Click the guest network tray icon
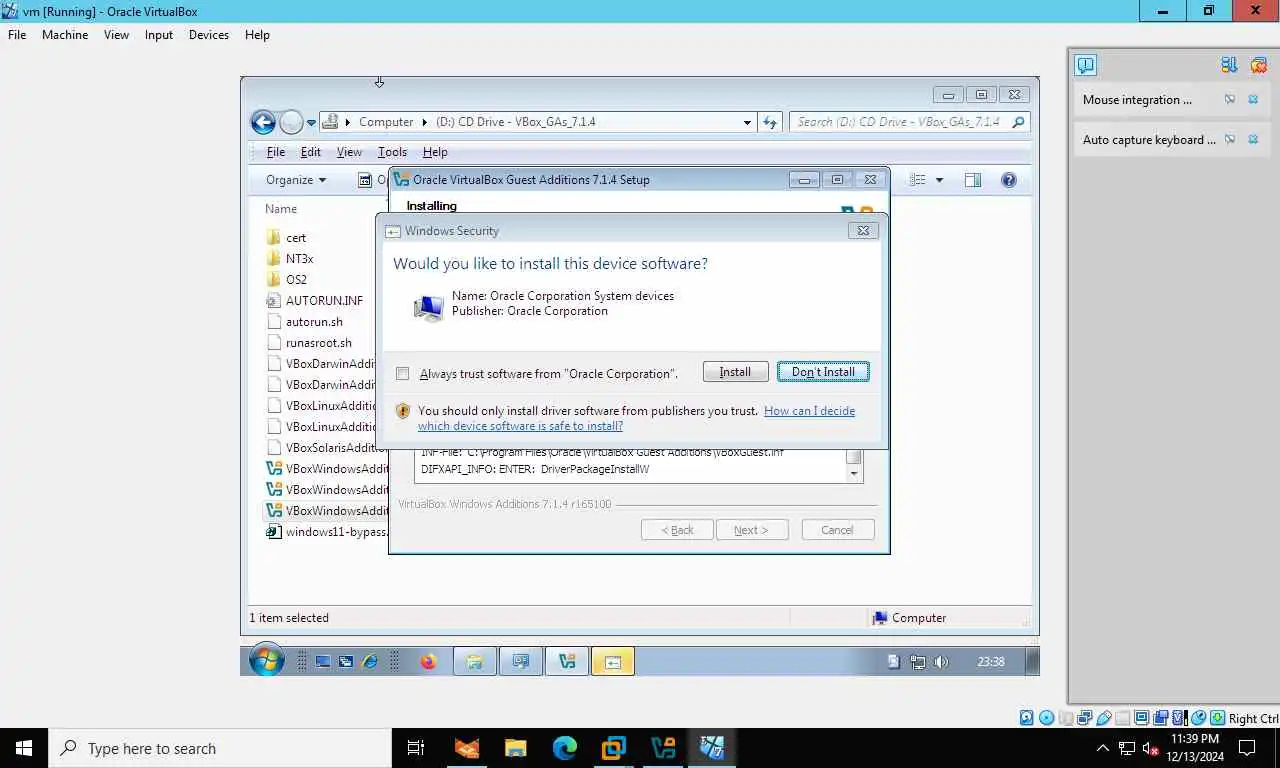This screenshot has height=768, width=1280. pos(917,661)
